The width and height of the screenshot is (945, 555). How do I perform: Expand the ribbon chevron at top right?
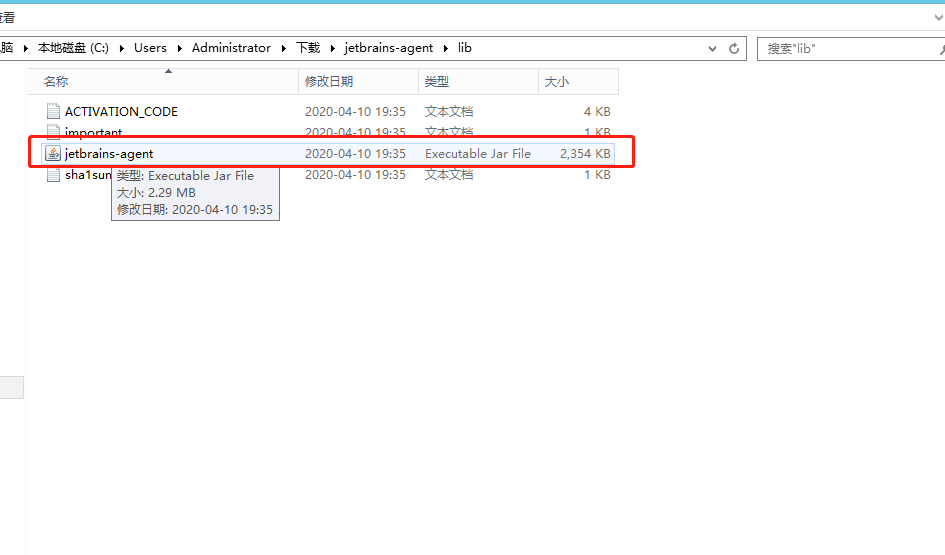[938, 17]
